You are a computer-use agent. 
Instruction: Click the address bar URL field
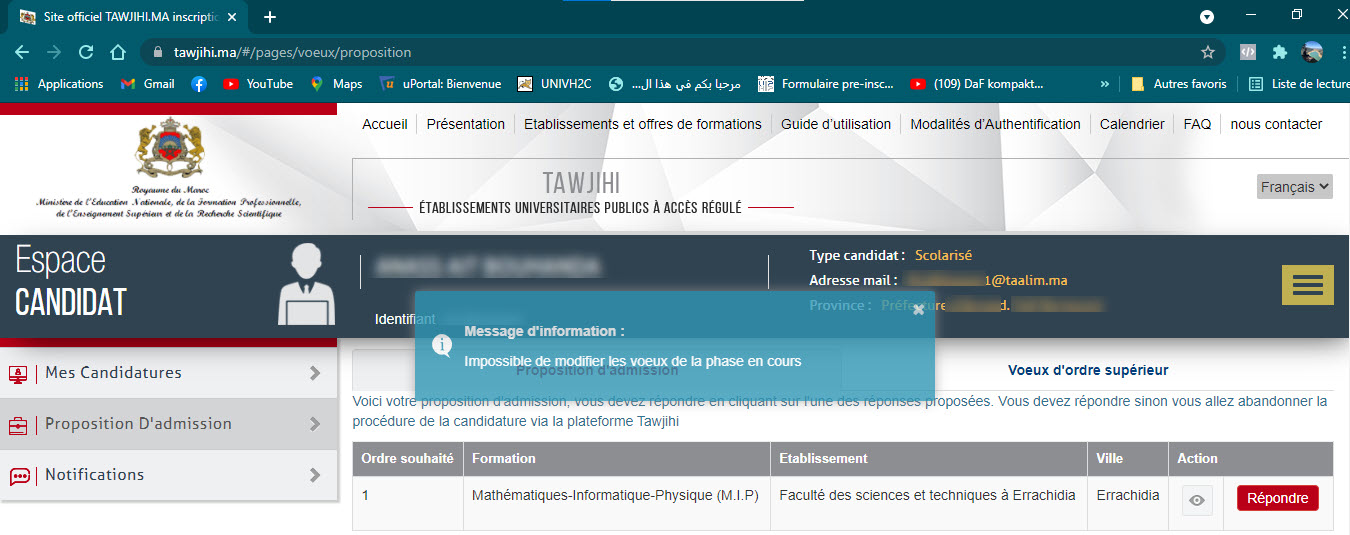tap(680, 52)
